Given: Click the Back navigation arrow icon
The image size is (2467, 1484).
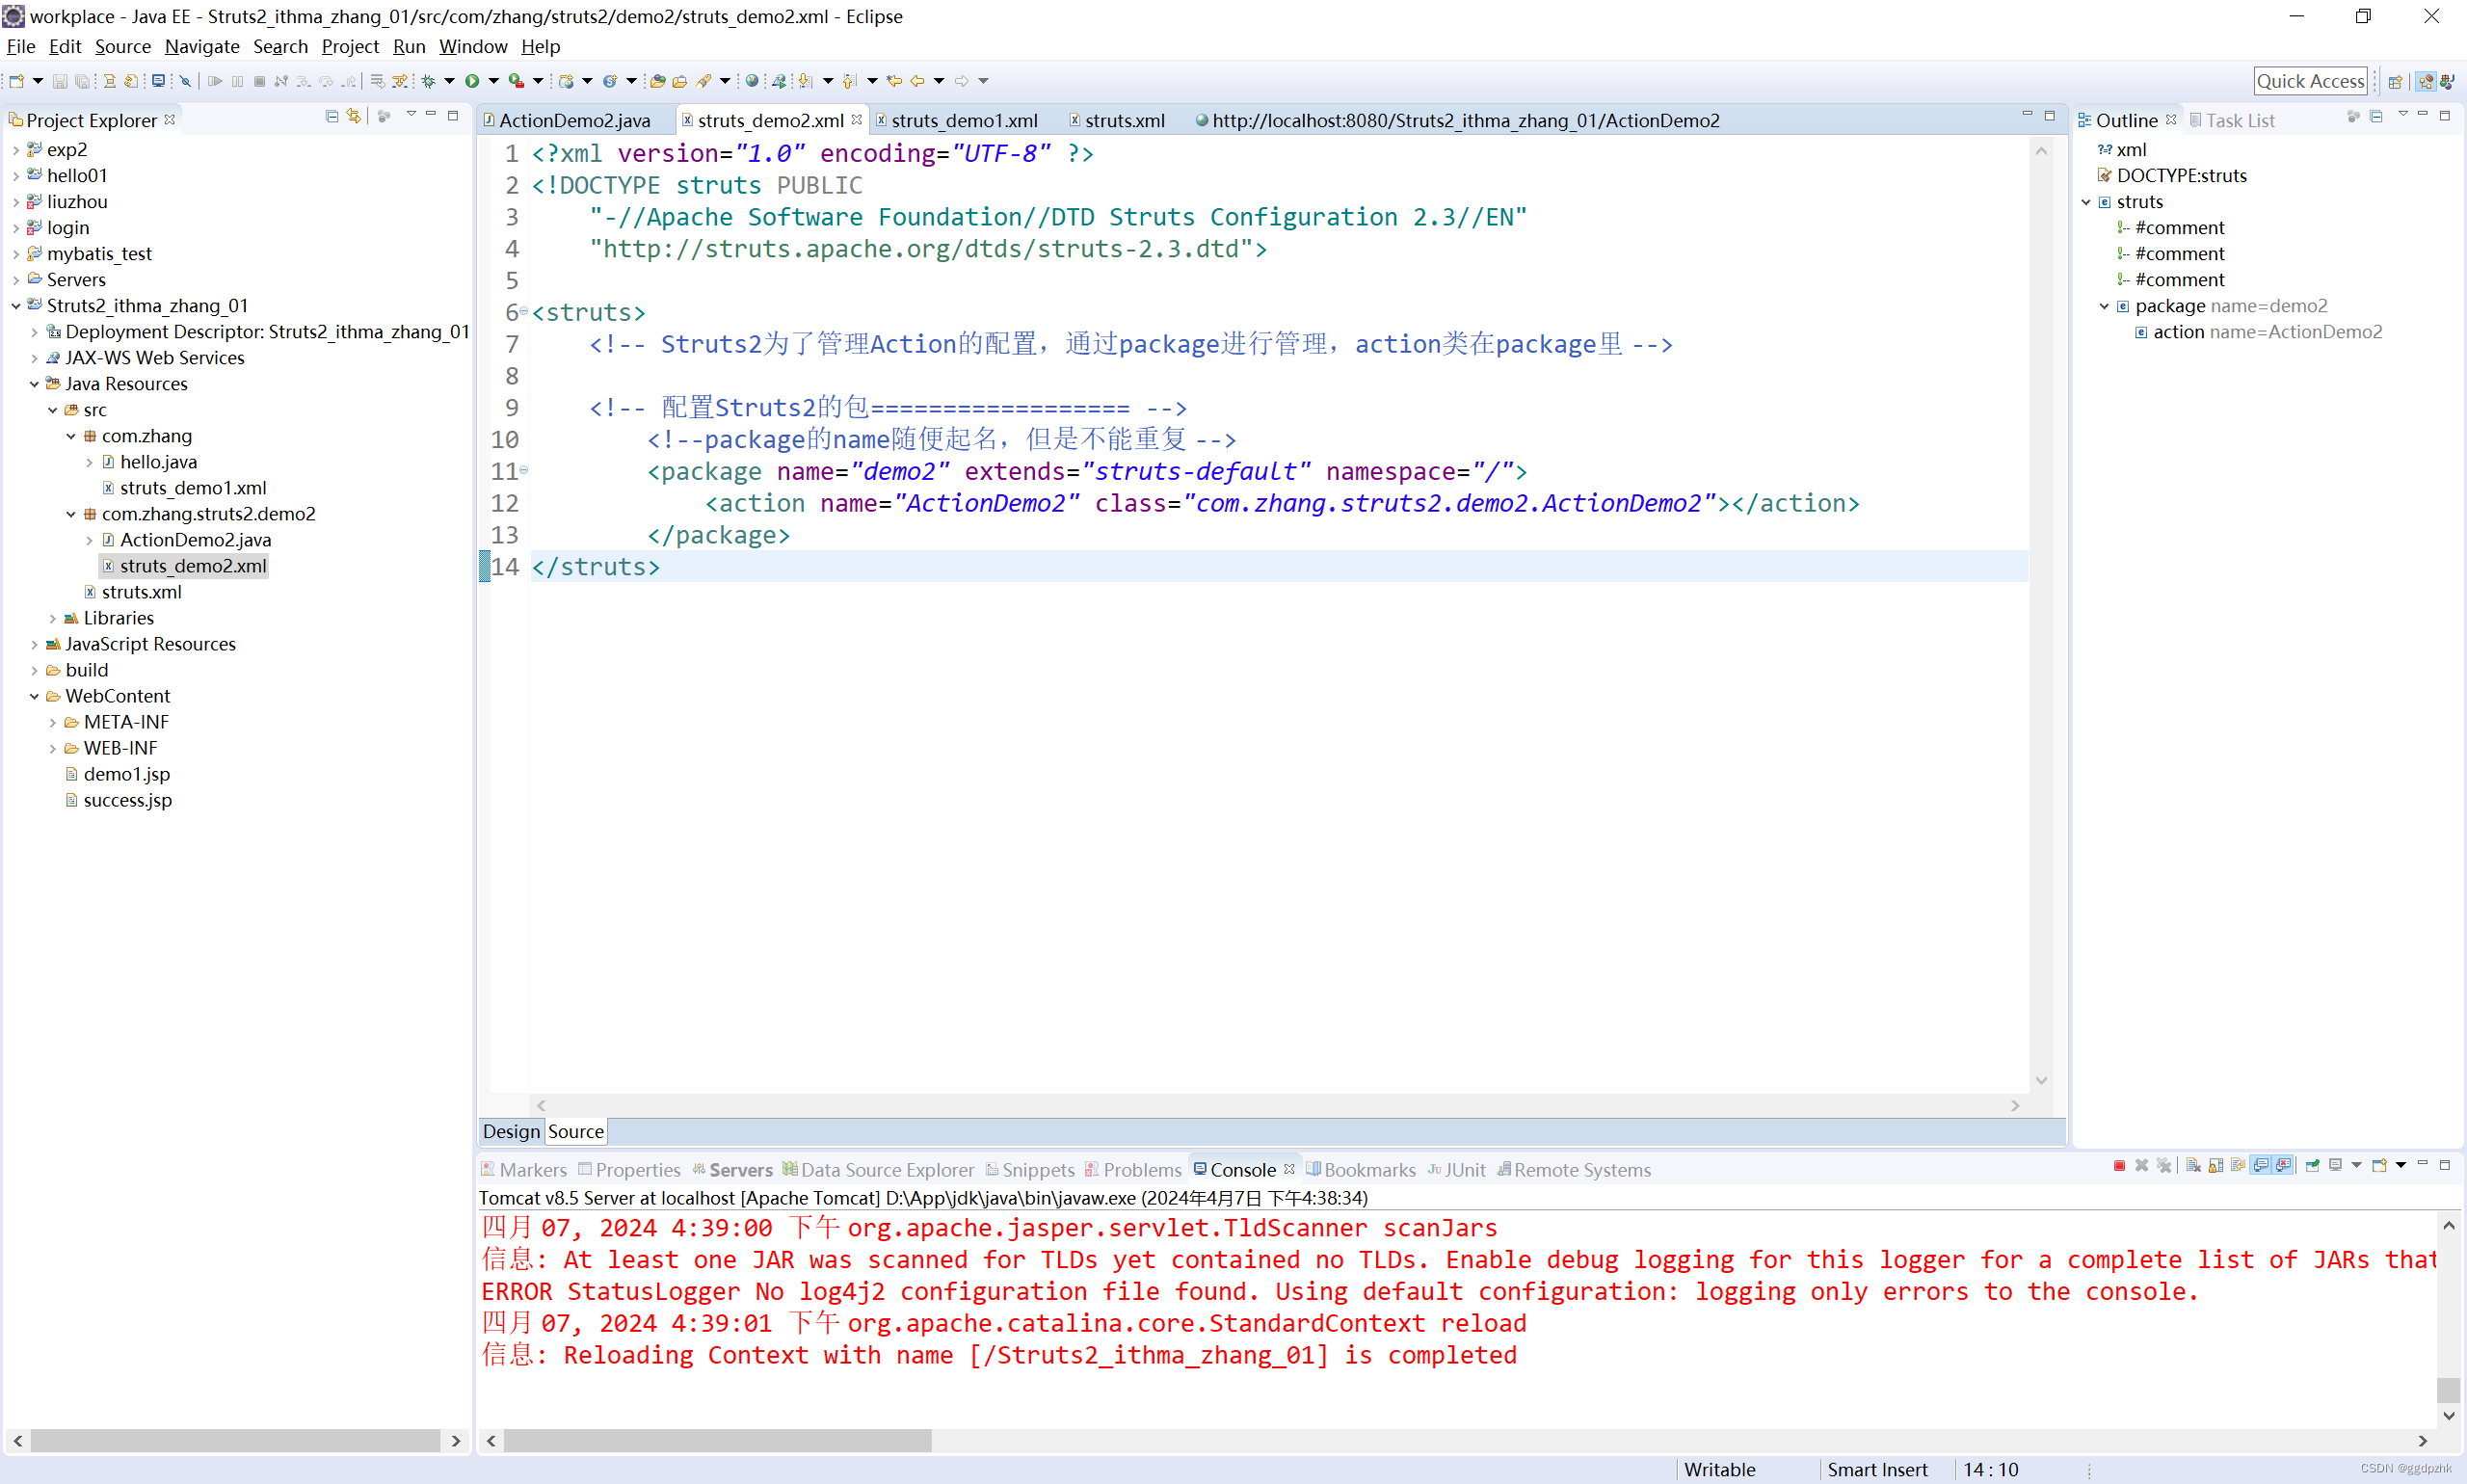Looking at the screenshot, I should tap(918, 81).
